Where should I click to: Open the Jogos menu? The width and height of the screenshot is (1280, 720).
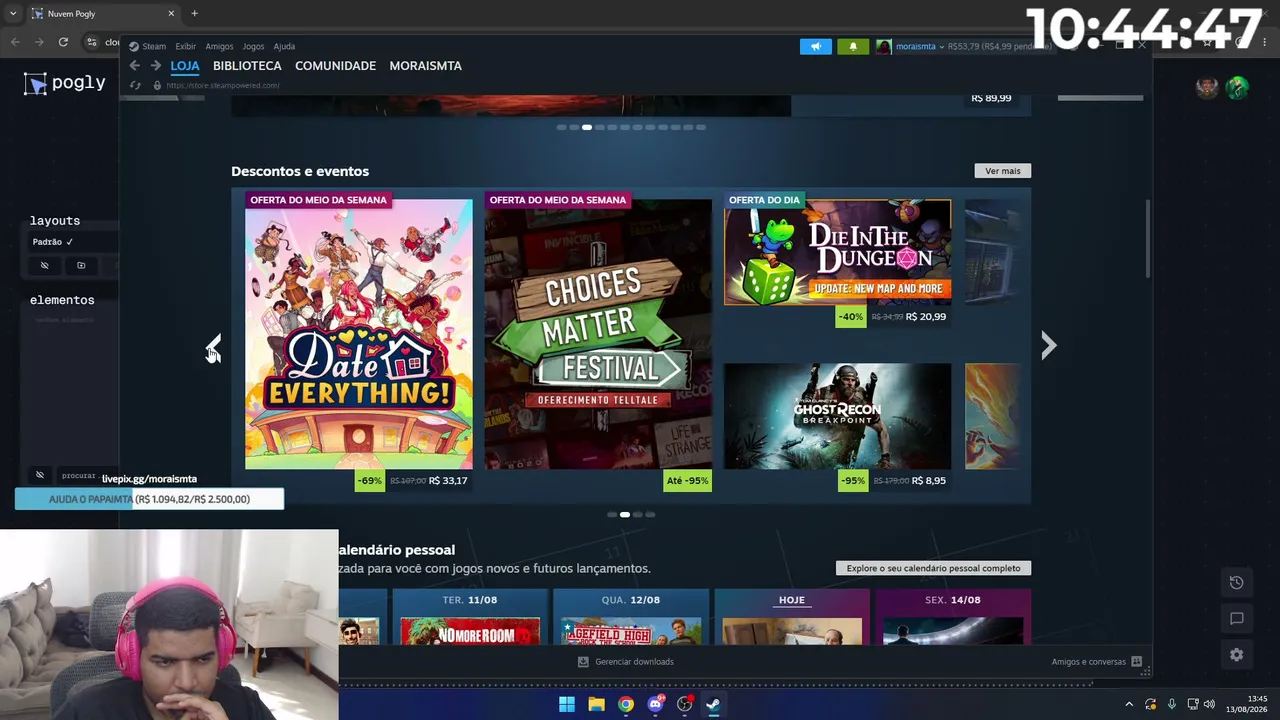pos(253,46)
